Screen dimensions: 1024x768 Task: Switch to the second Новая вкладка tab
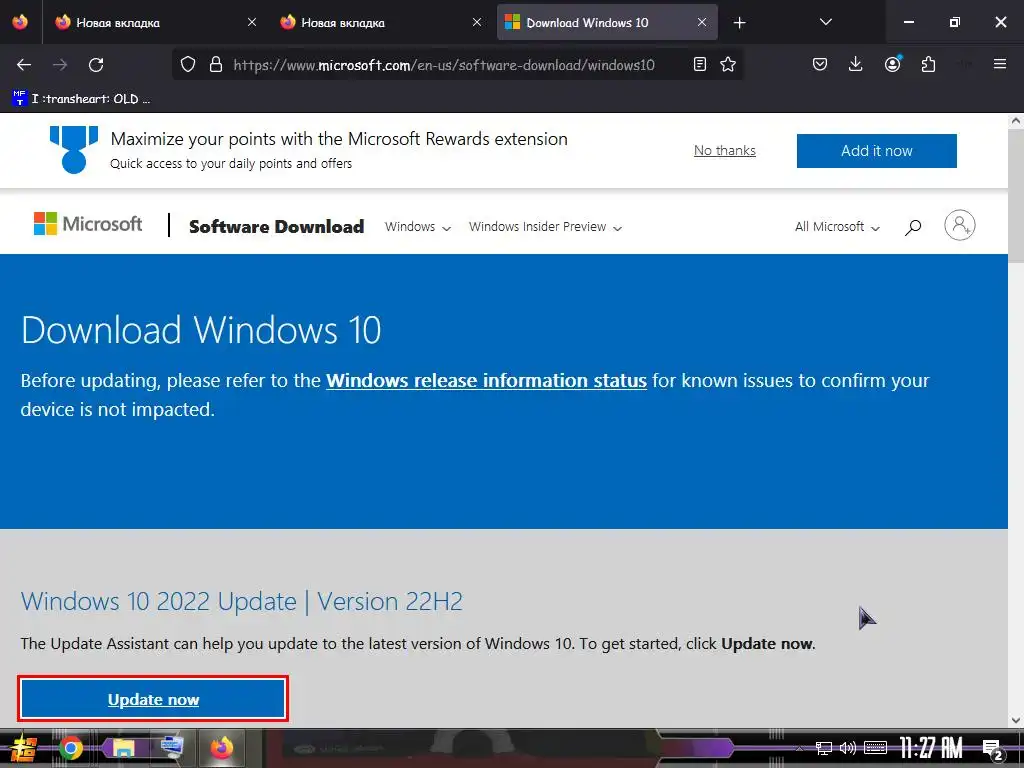(379, 22)
